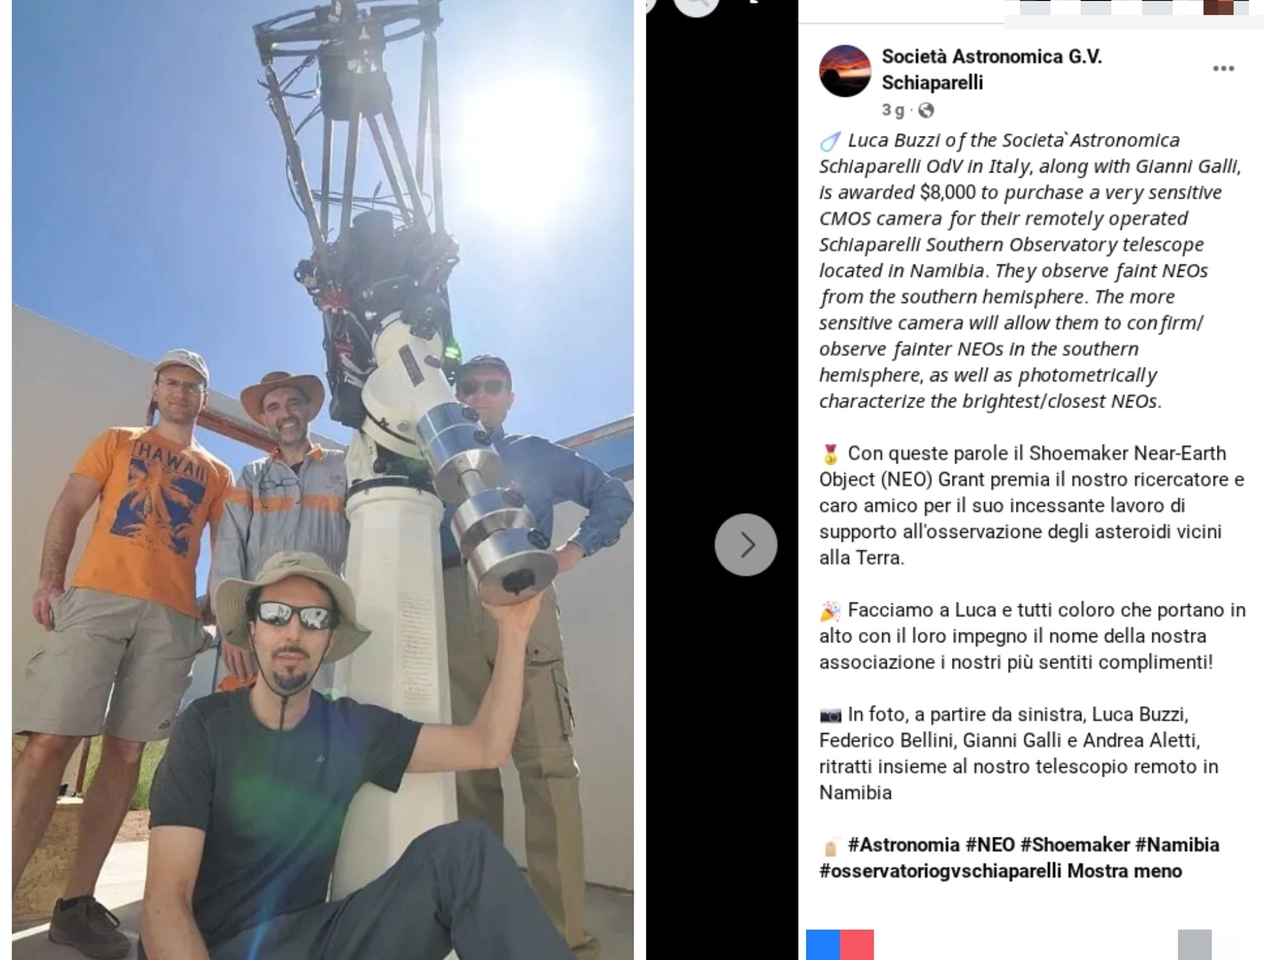
Task: Open the #NEO hashtag
Action: pyautogui.click(x=990, y=845)
